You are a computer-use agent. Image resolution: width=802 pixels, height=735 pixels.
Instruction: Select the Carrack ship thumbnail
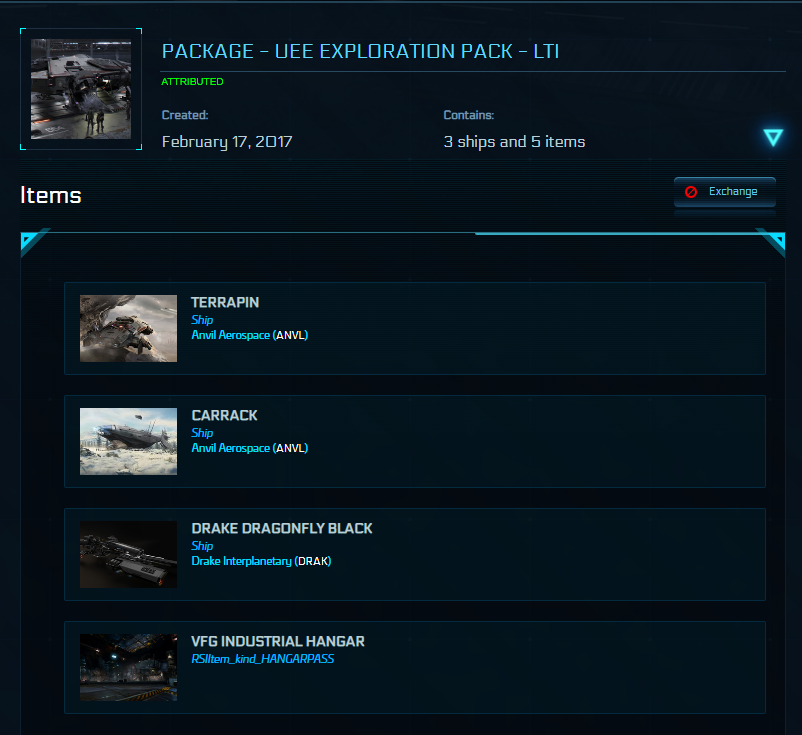click(x=128, y=441)
